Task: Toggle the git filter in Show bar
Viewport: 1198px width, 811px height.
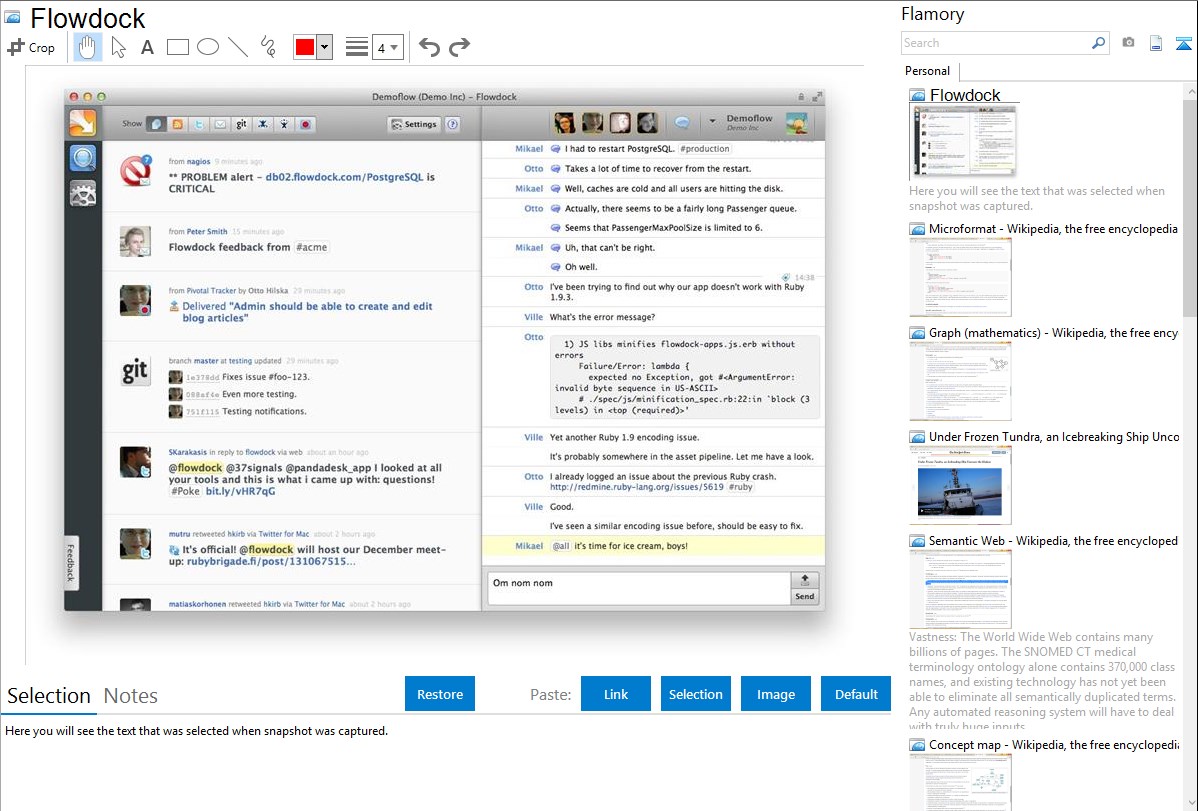Action: pyautogui.click(x=241, y=124)
